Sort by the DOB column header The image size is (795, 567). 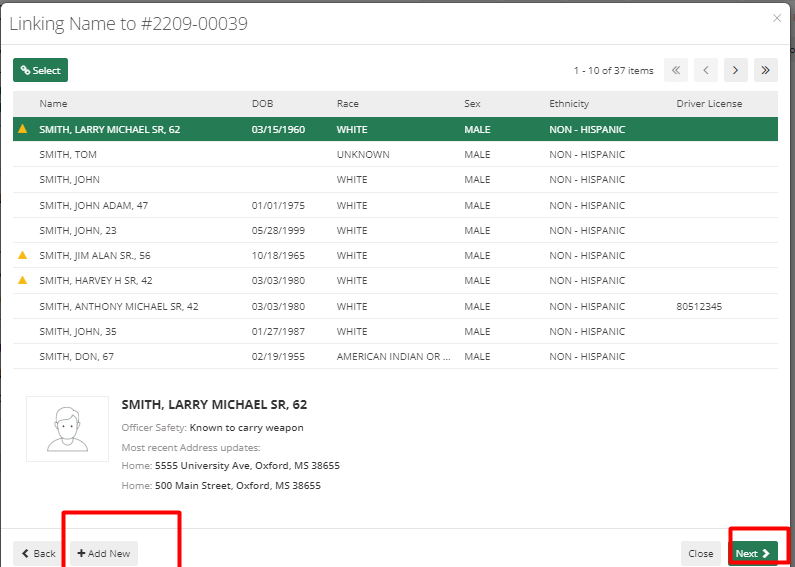point(263,103)
